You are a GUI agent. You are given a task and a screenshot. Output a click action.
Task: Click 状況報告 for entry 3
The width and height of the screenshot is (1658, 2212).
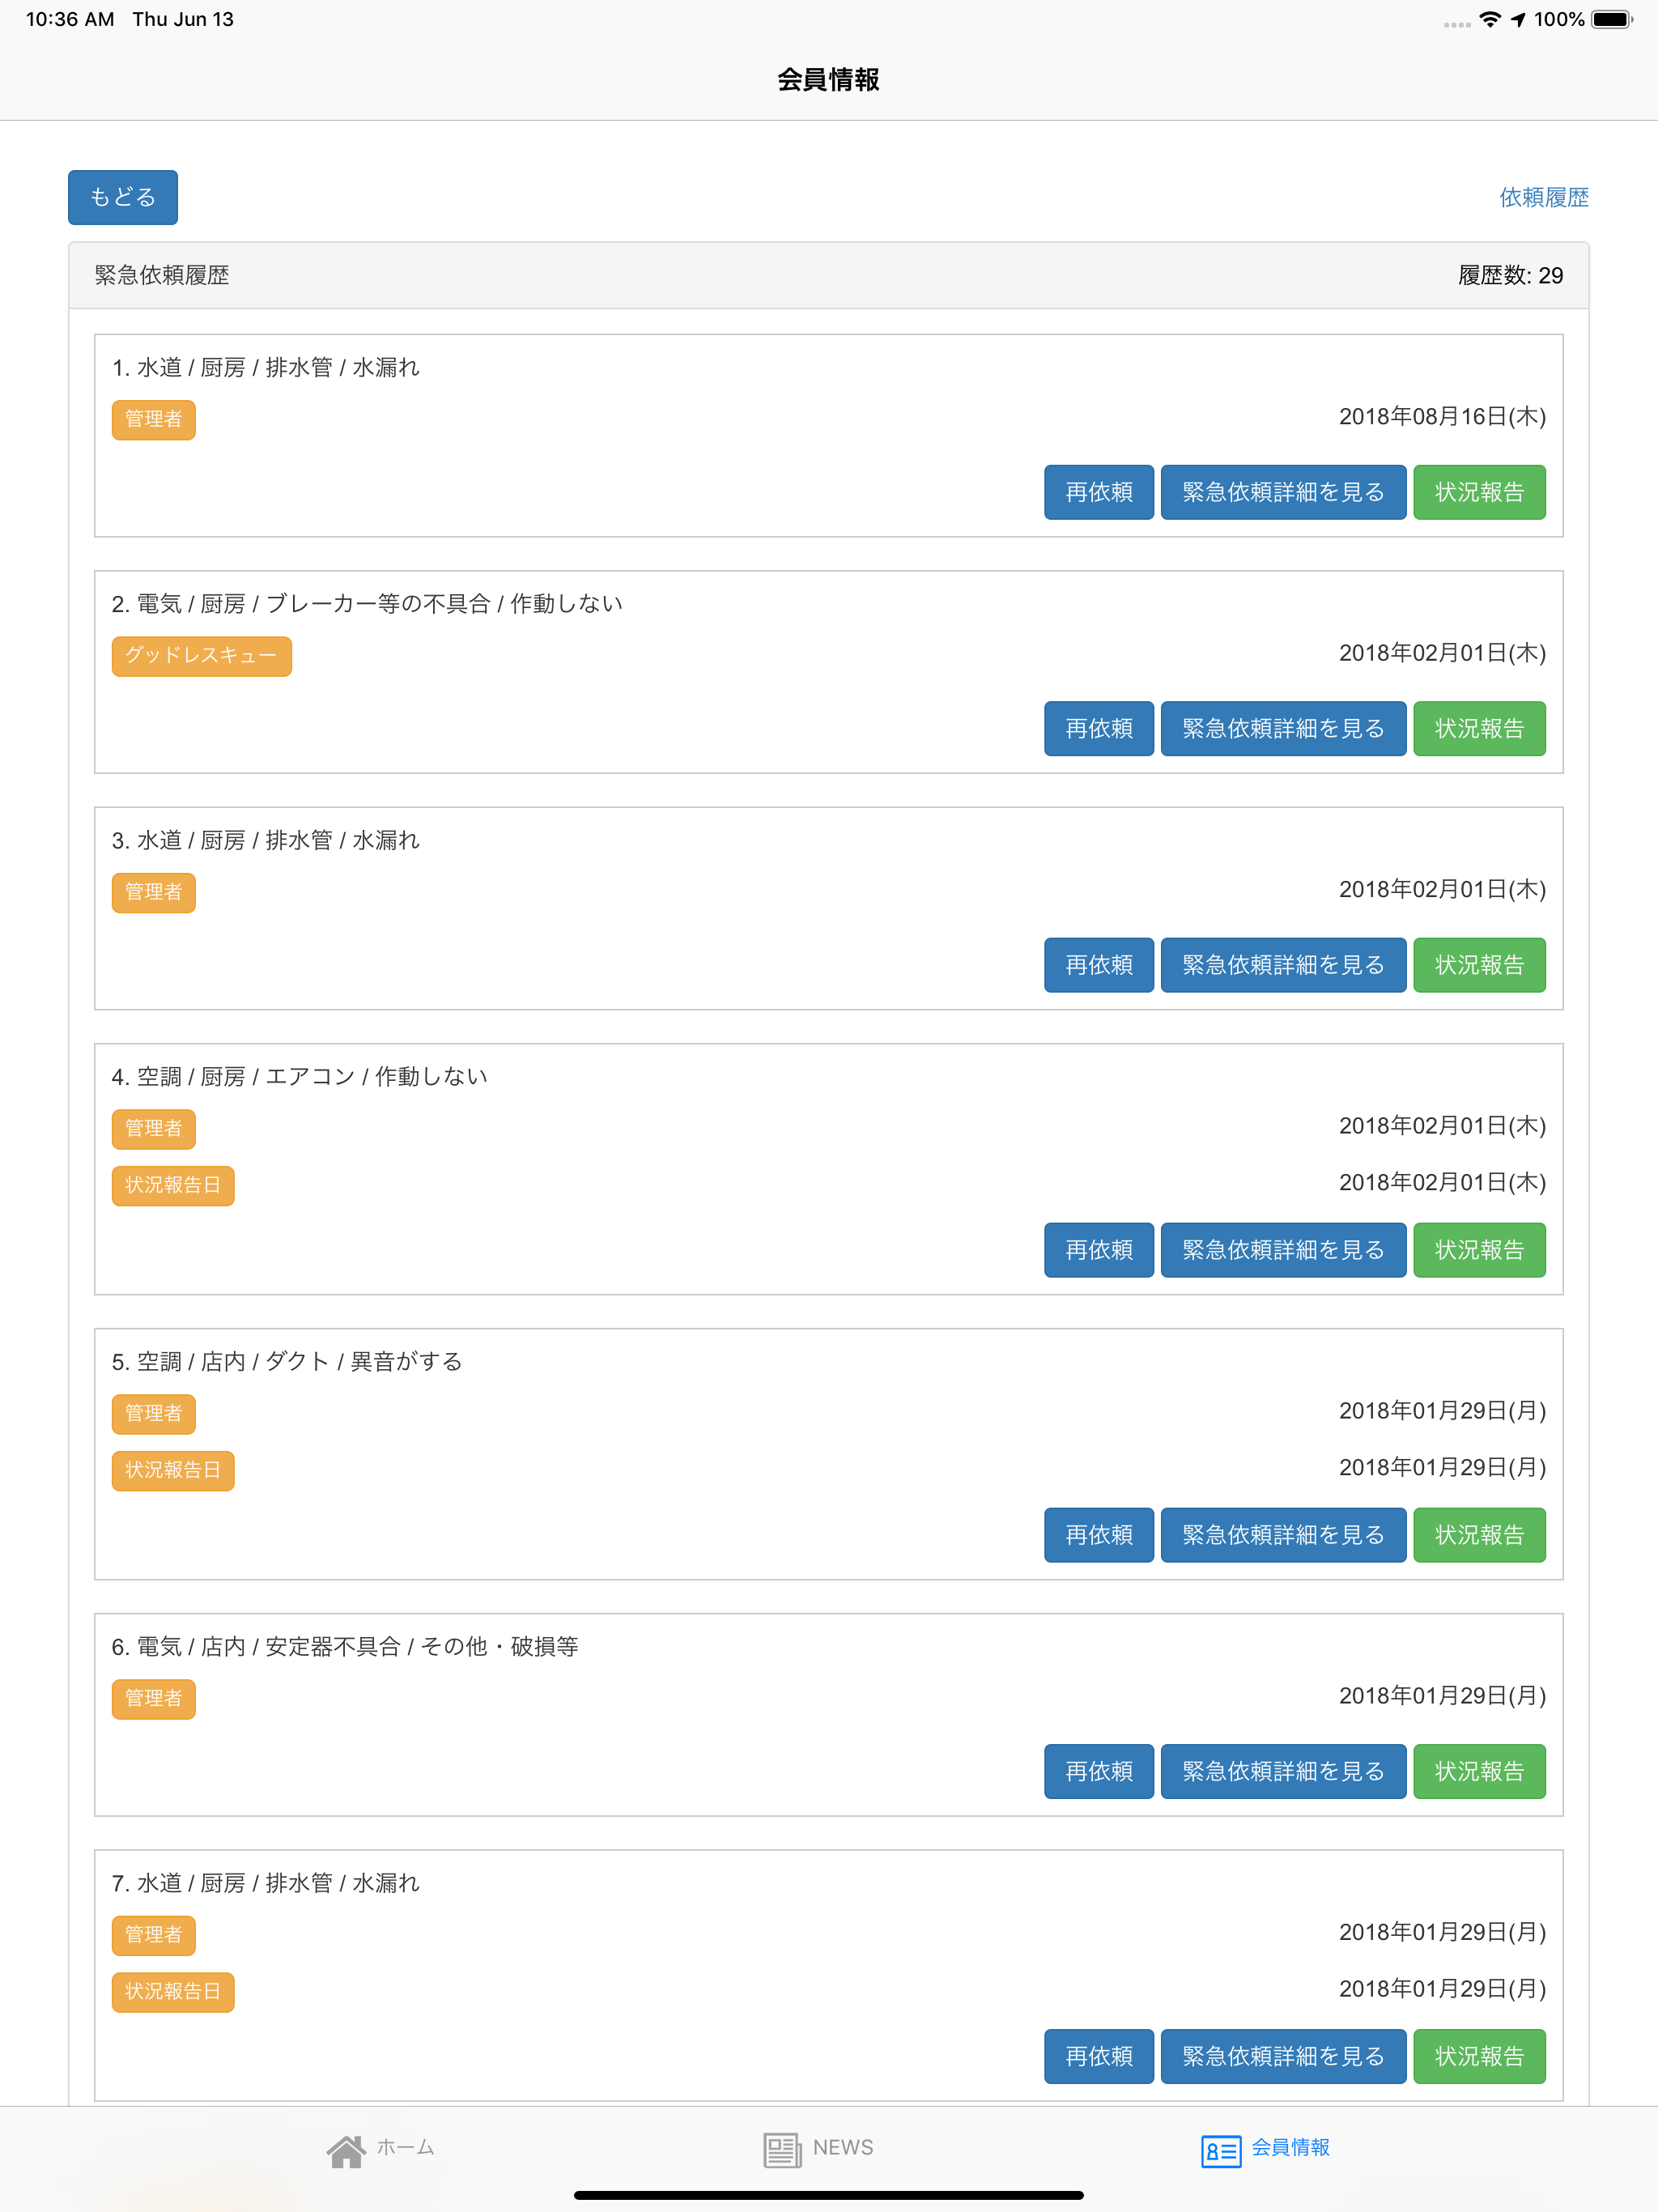(1479, 965)
